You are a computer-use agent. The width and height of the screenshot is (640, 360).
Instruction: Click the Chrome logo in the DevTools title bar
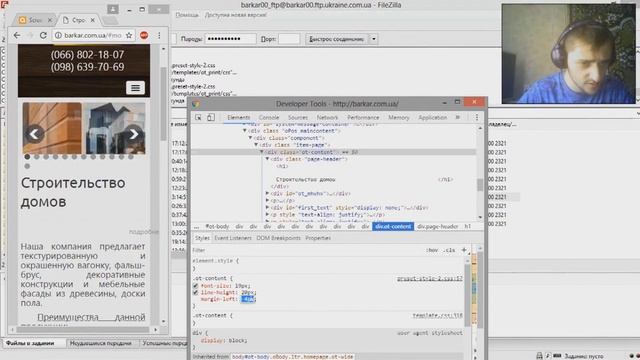[x=196, y=104]
